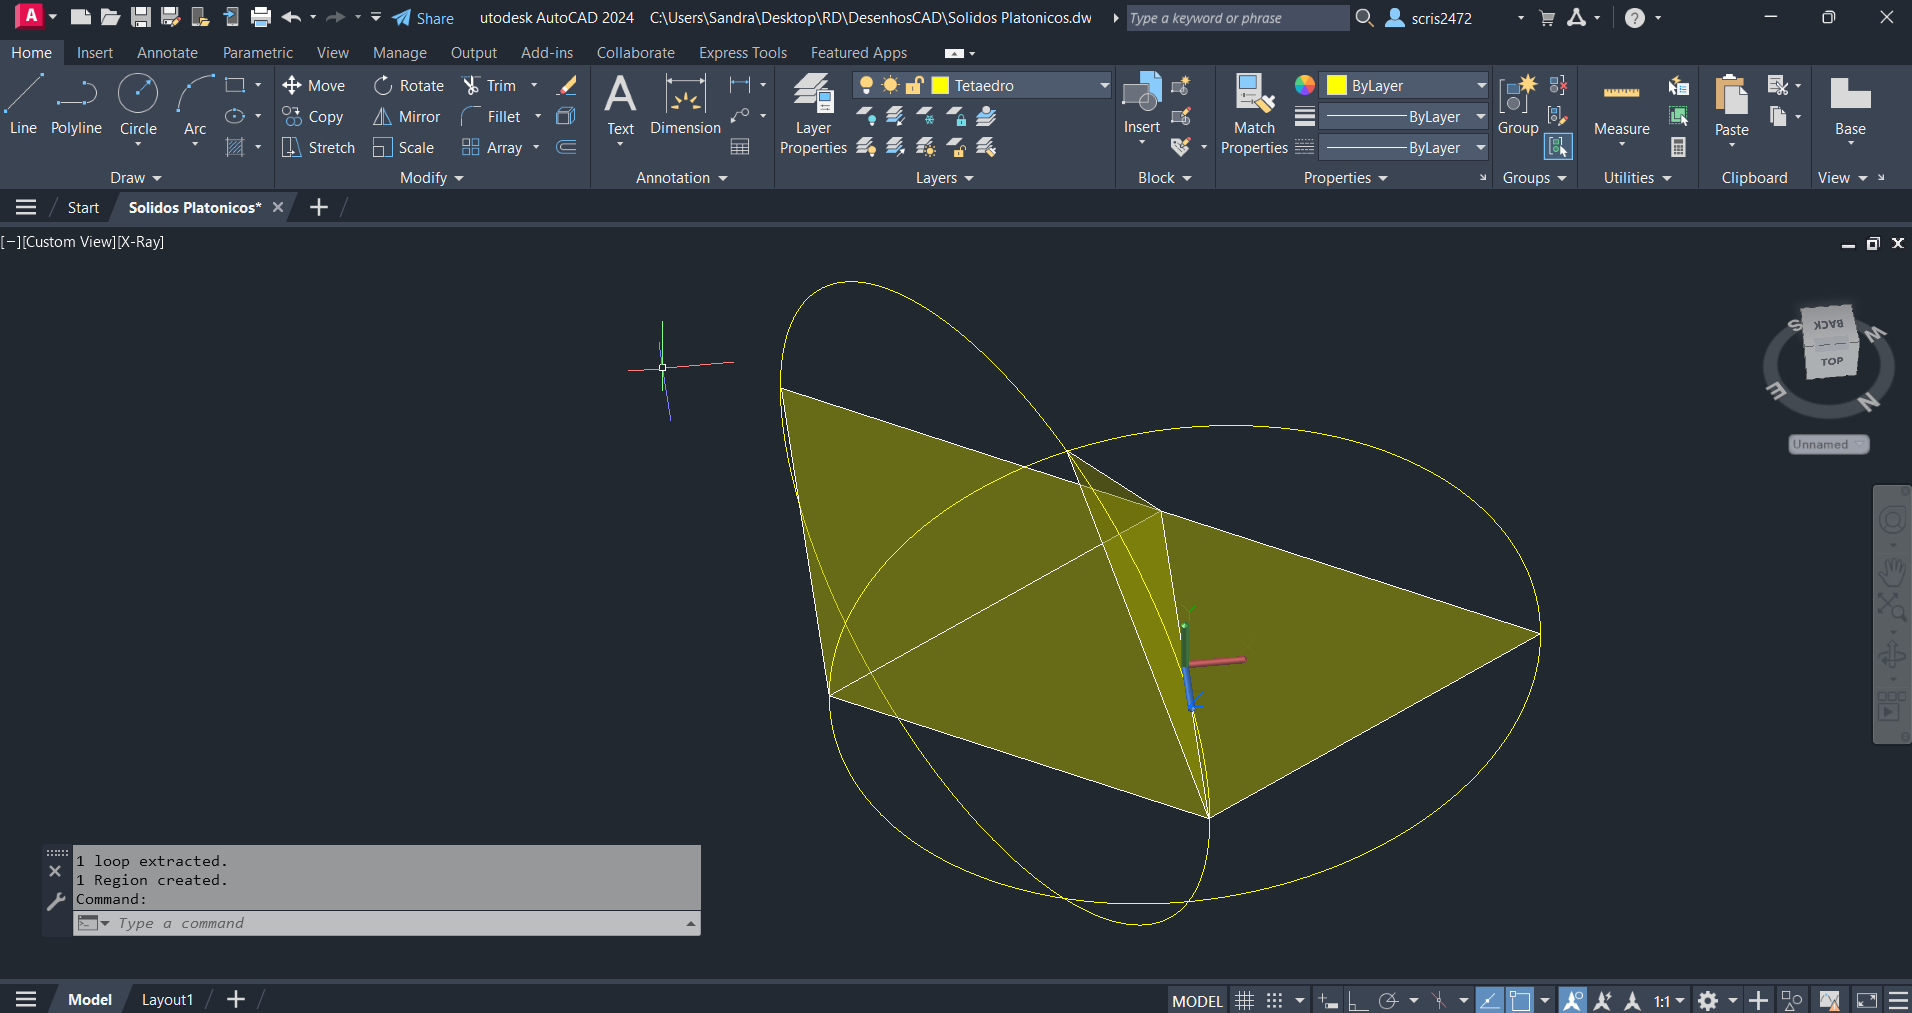Click the Stretch tool
Screen dimensions: 1912x1013
pos(319,148)
